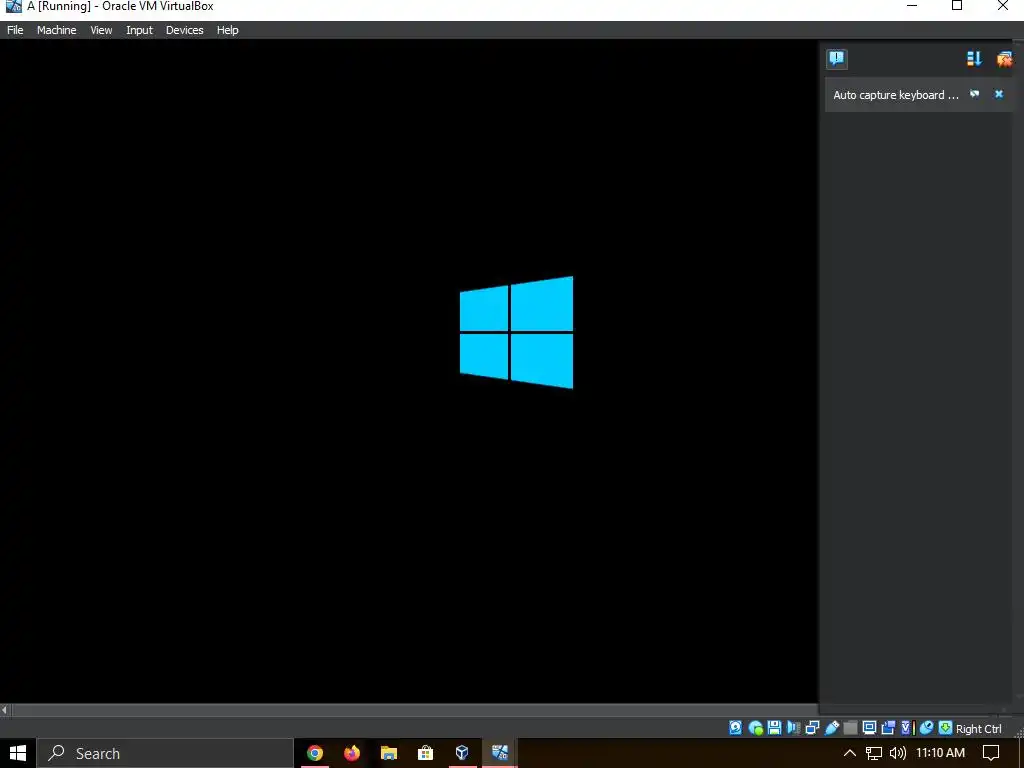Click the network adapters status icon
The width and height of the screenshot is (1024, 768).
click(812, 728)
